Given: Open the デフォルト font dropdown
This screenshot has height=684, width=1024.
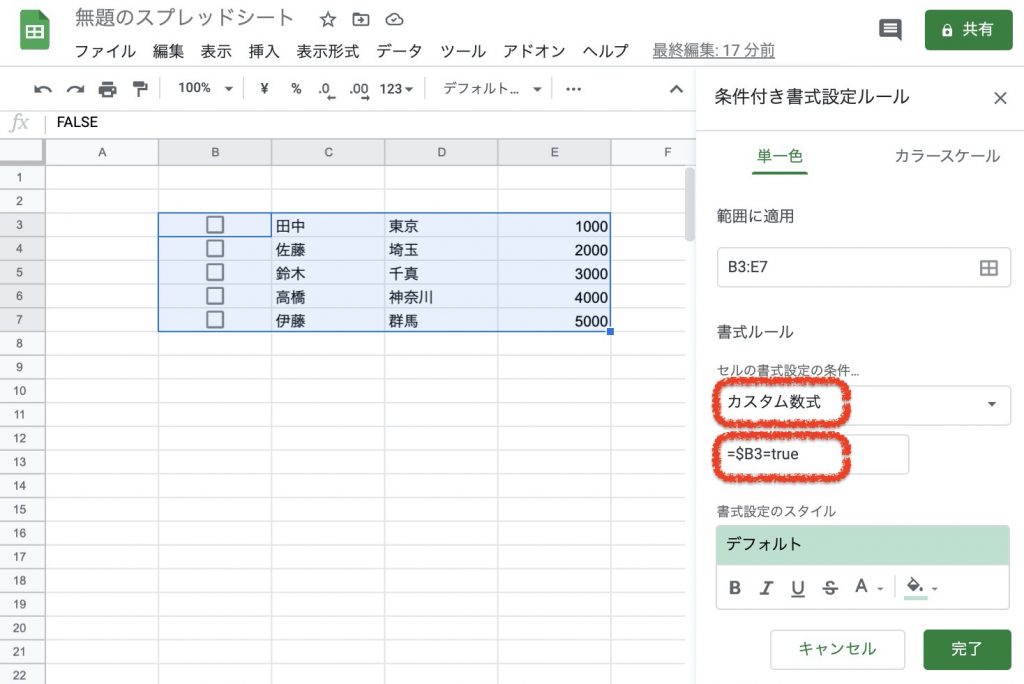Looking at the screenshot, I should coord(492,89).
